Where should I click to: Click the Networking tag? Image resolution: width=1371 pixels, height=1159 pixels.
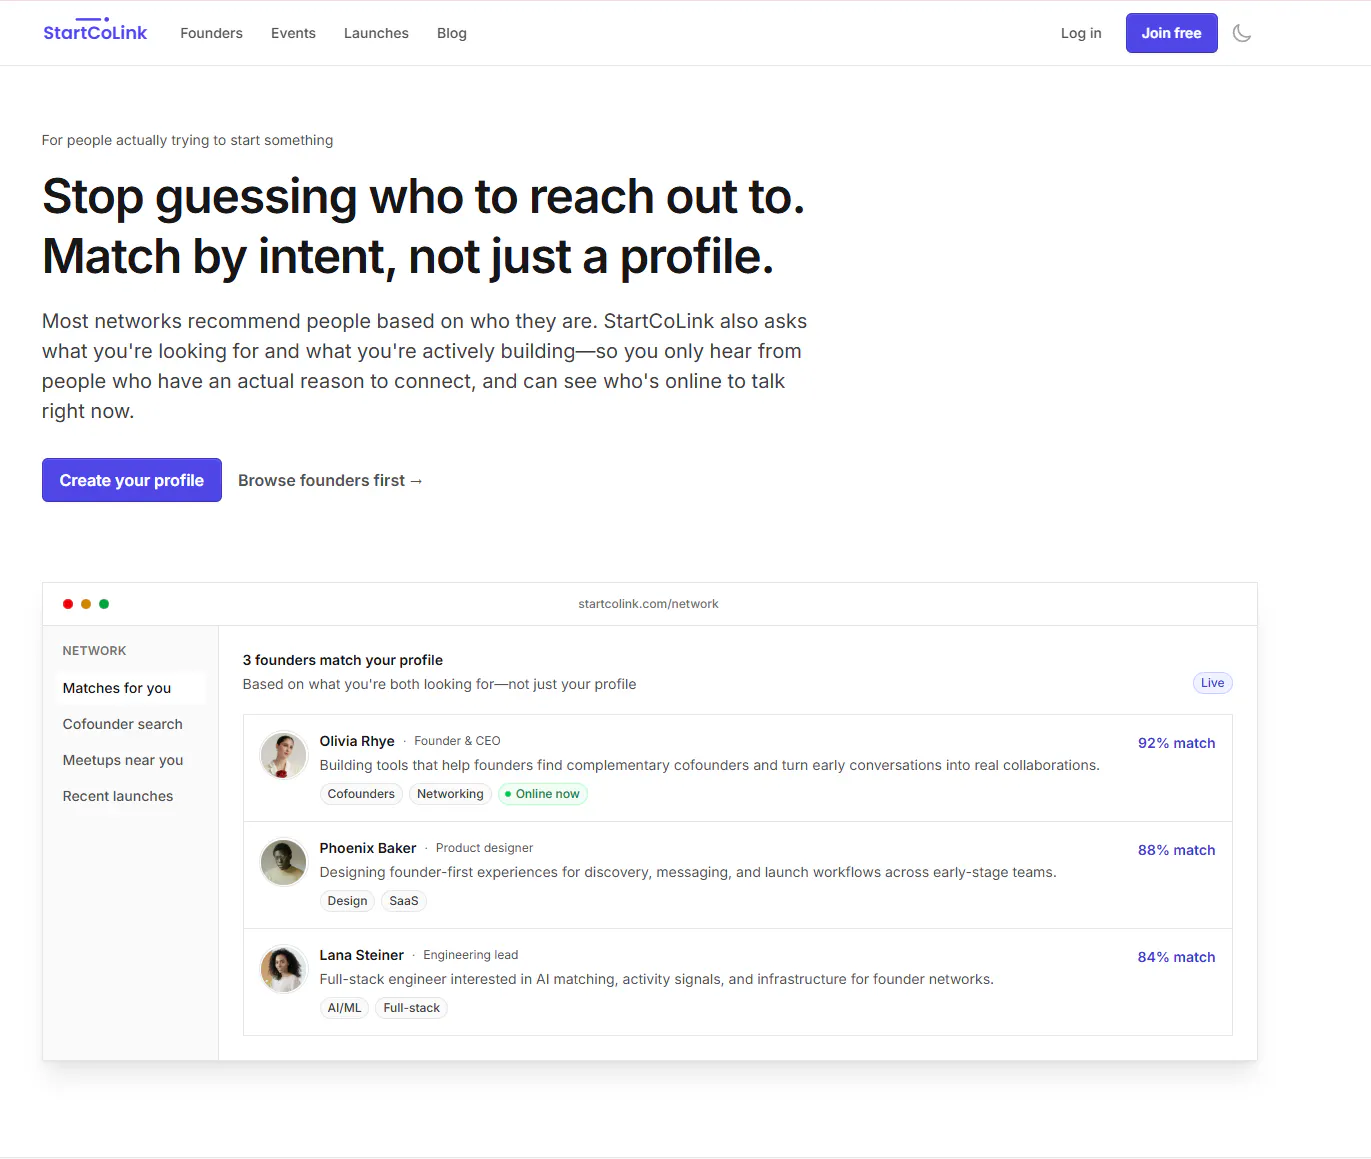[x=450, y=794]
